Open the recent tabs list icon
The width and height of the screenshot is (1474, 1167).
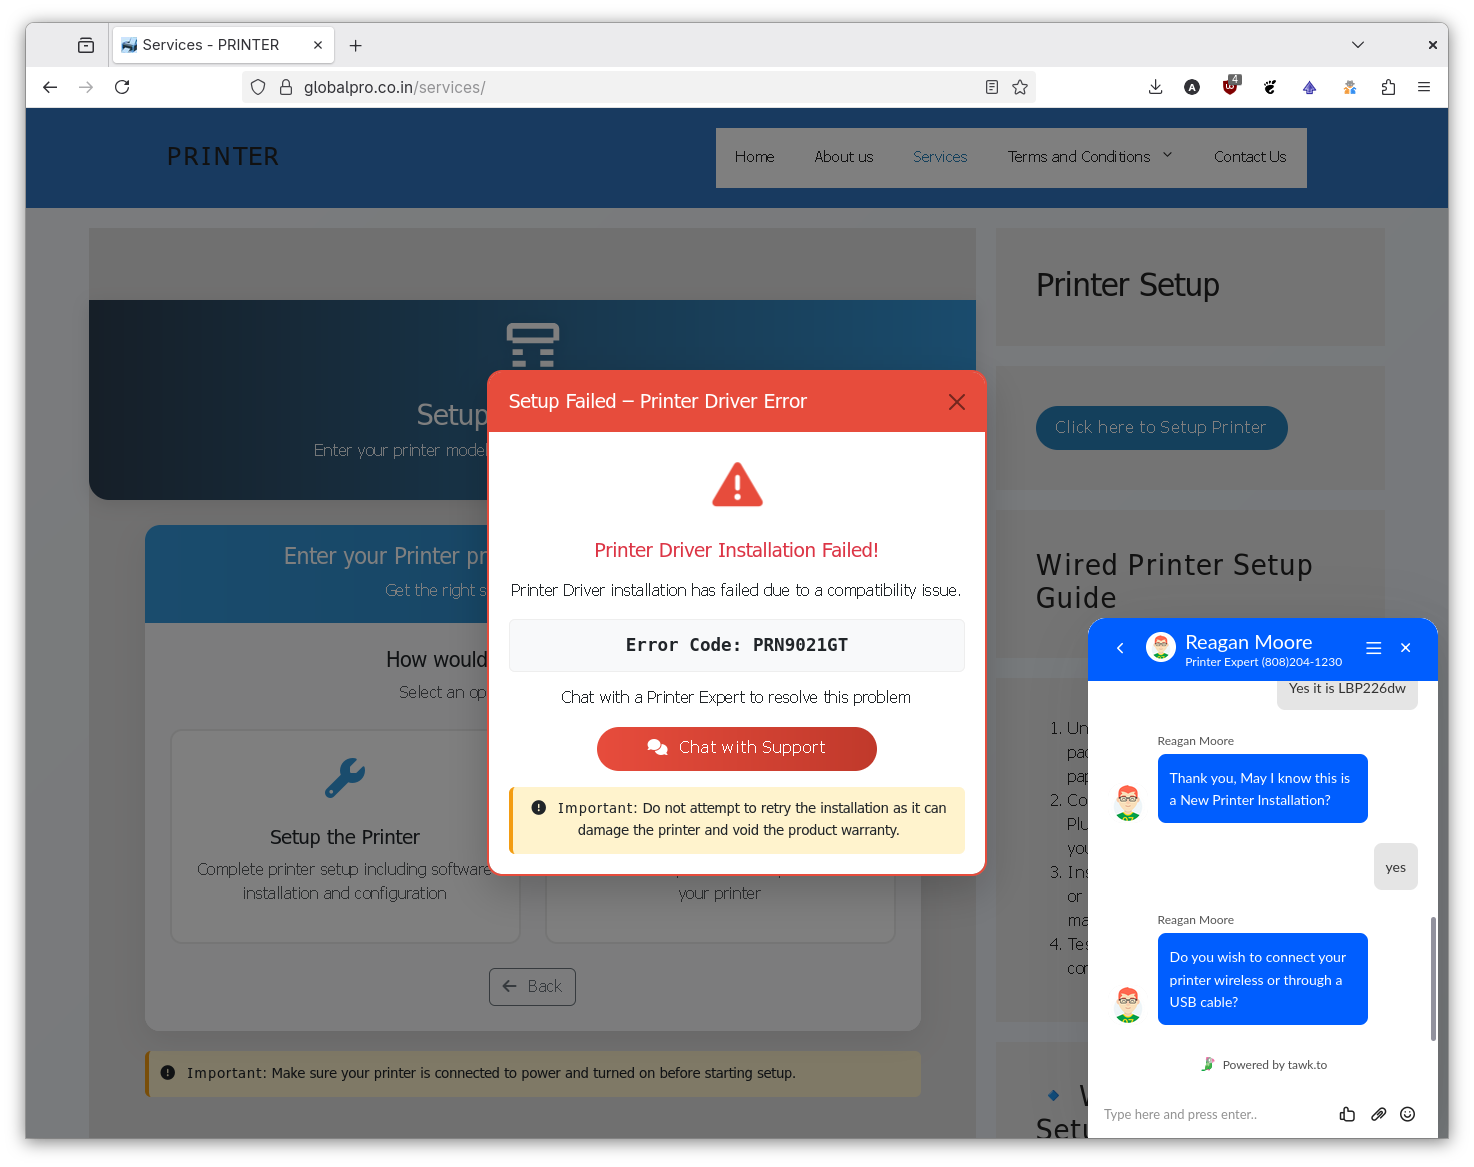pos(86,45)
